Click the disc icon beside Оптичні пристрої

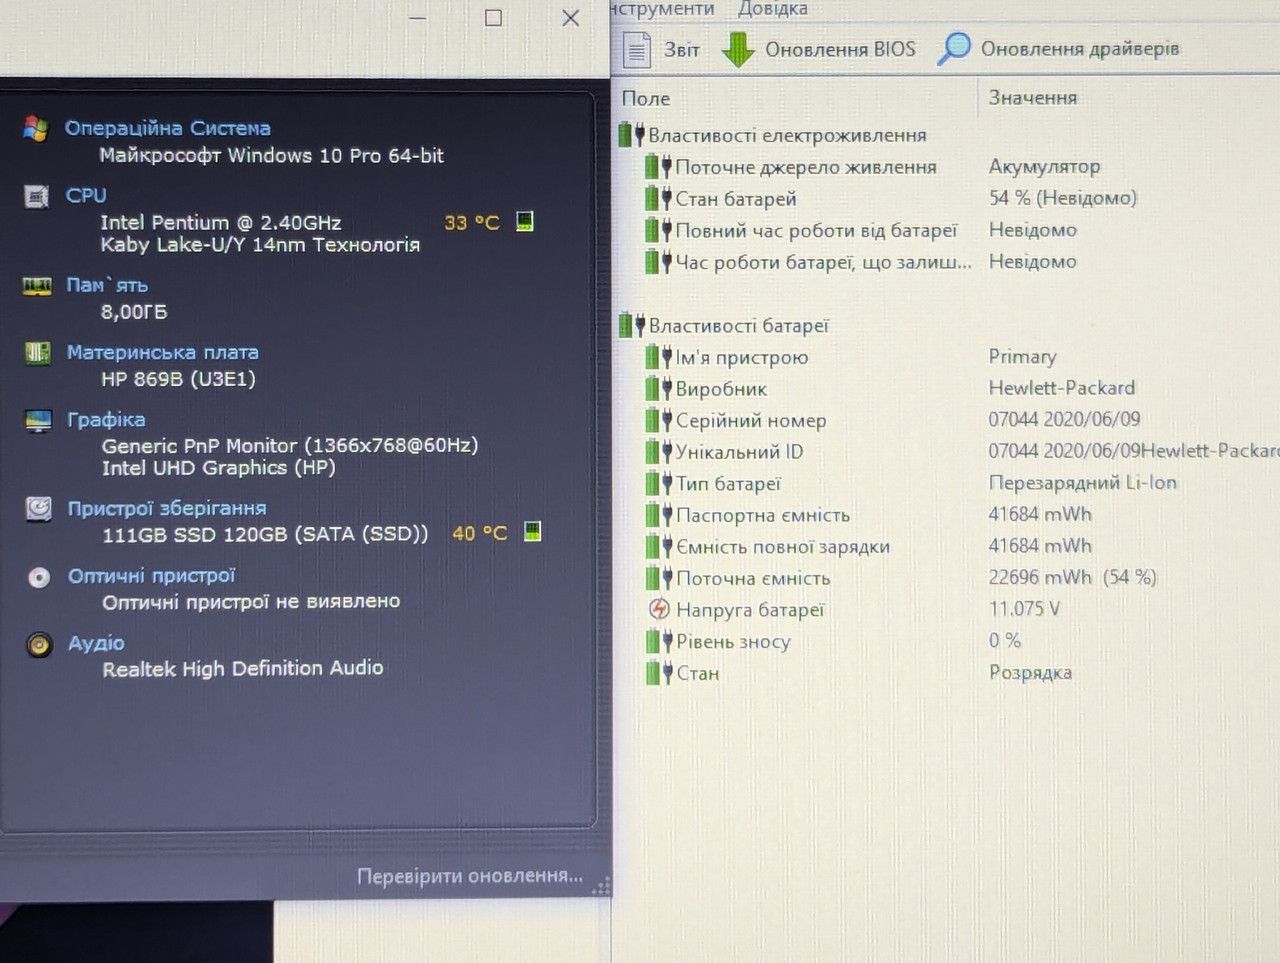click(39, 577)
